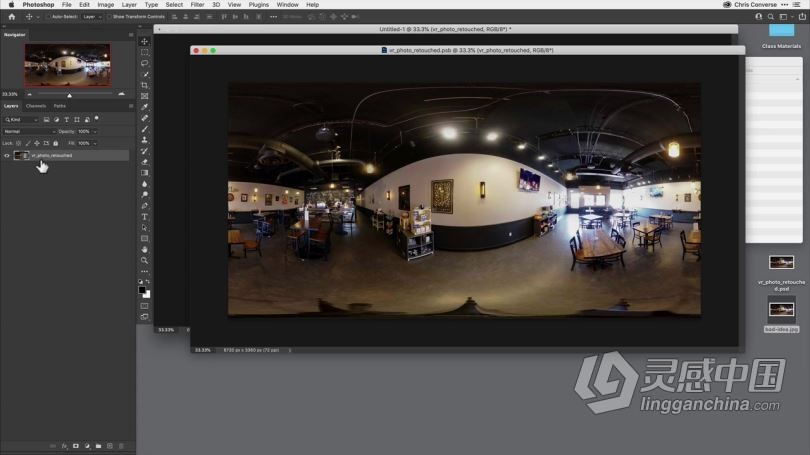
Task: Open the Kind filter dropdown
Action: (x=21, y=119)
